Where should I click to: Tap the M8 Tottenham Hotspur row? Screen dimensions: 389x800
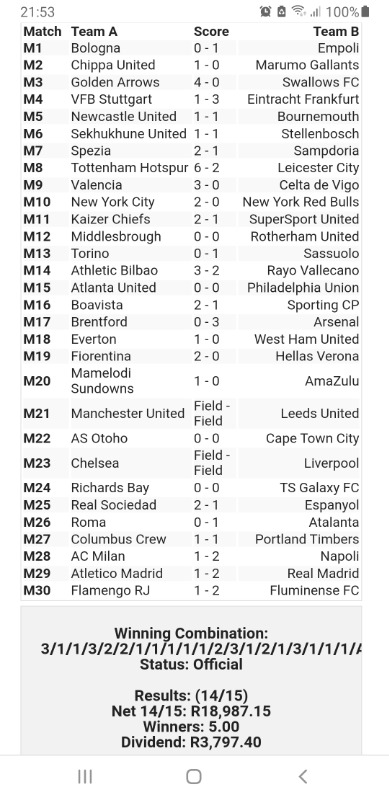(191, 168)
